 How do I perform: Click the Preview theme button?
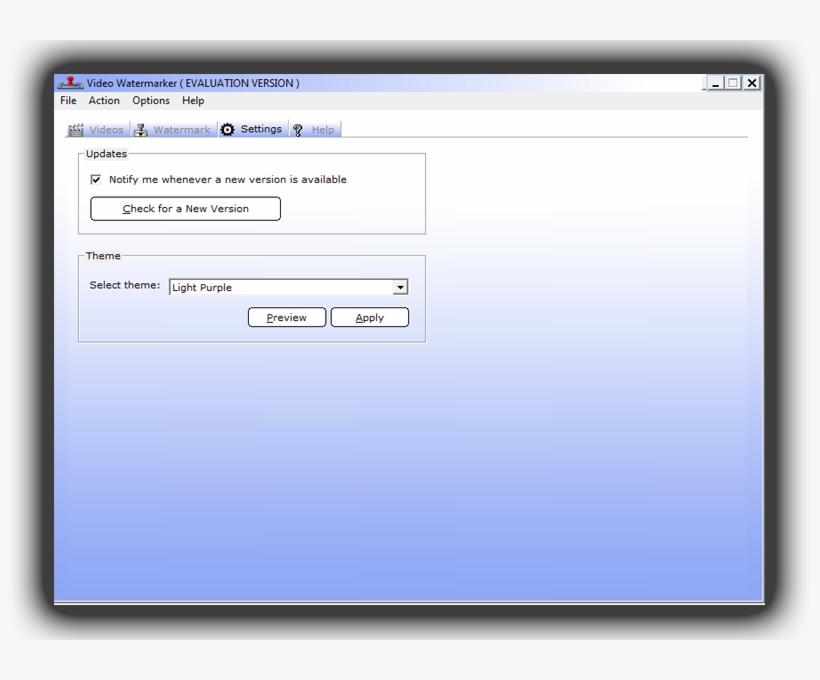[x=287, y=318]
